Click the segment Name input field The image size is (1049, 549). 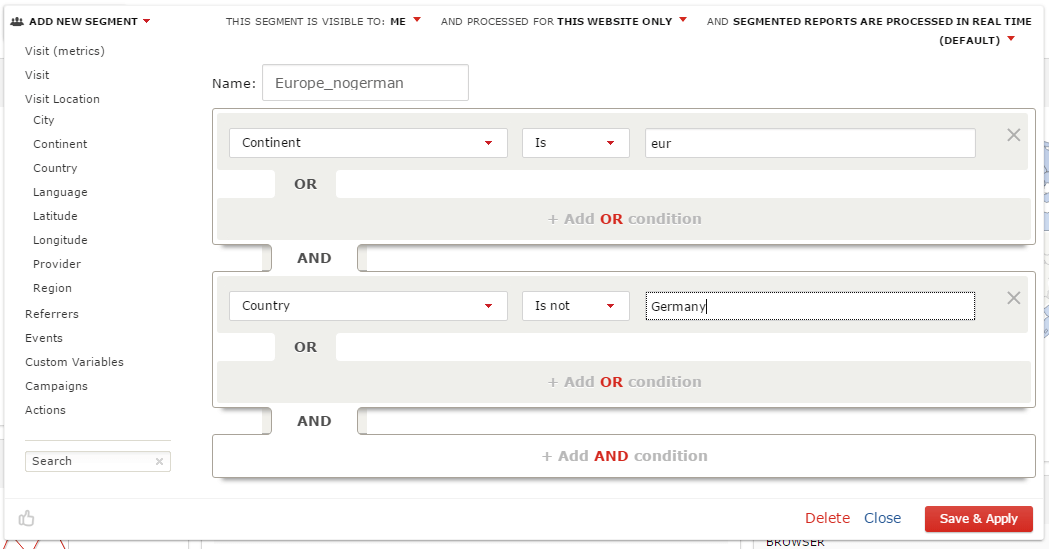[365, 83]
